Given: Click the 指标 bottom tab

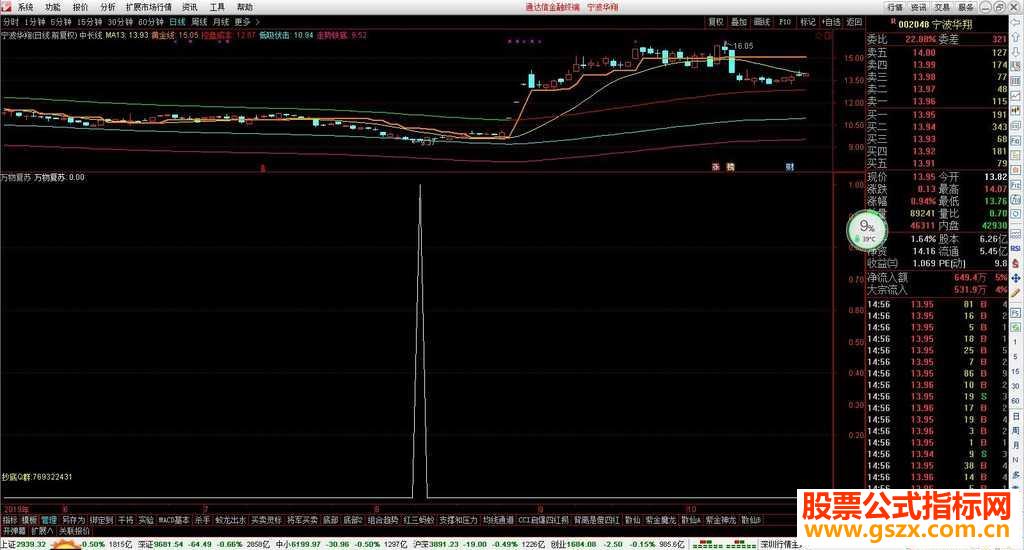Looking at the screenshot, I should pos(10,521).
